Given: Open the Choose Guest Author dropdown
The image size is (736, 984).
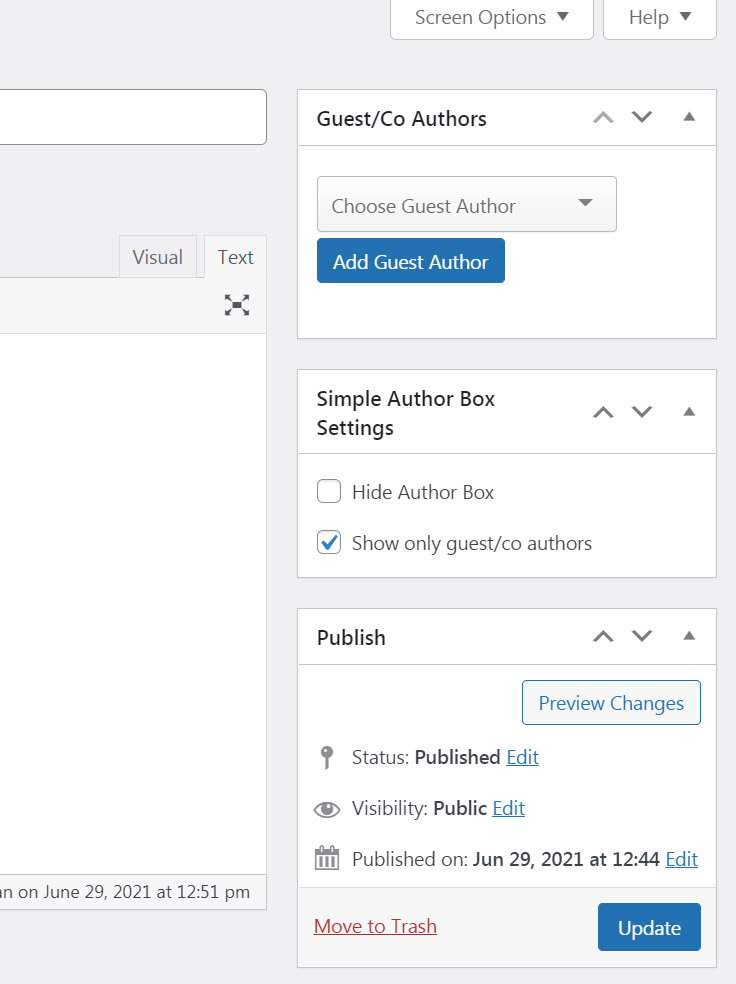Looking at the screenshot, I should click(466, 204).
